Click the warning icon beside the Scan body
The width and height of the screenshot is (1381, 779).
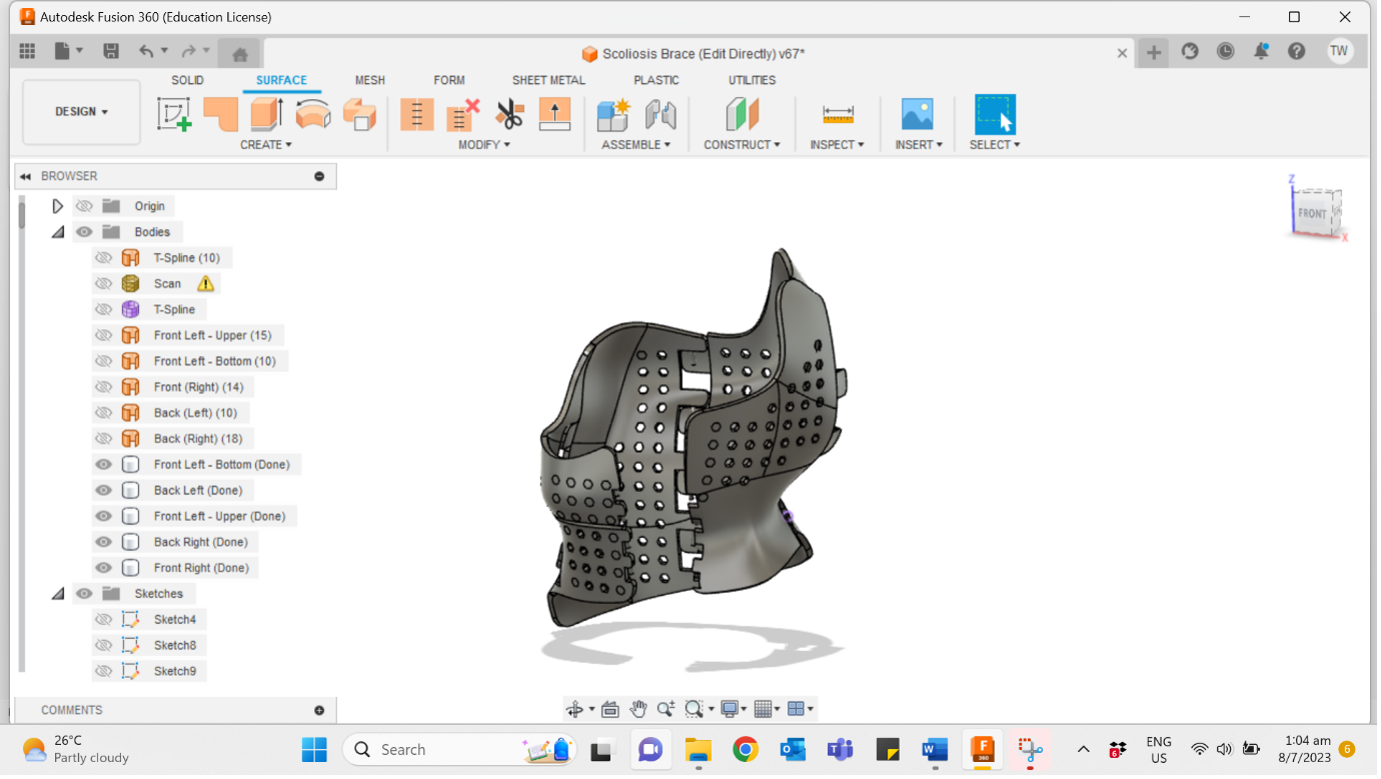[x=205, y=283]
